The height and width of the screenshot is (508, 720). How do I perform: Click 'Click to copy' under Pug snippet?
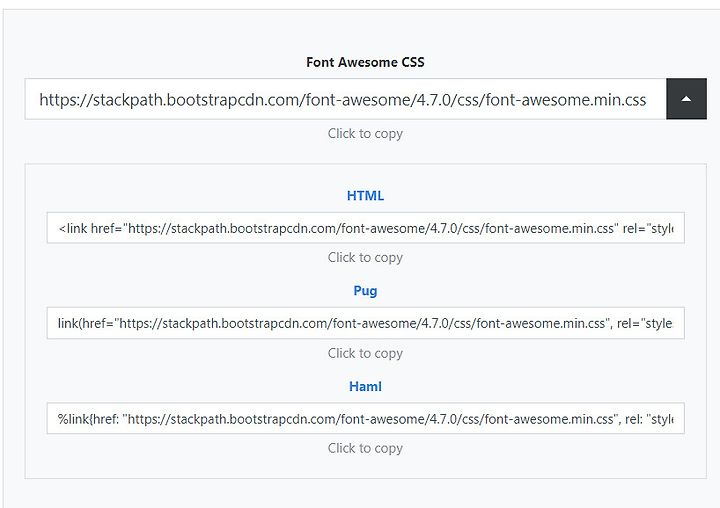tap(366, 353)
